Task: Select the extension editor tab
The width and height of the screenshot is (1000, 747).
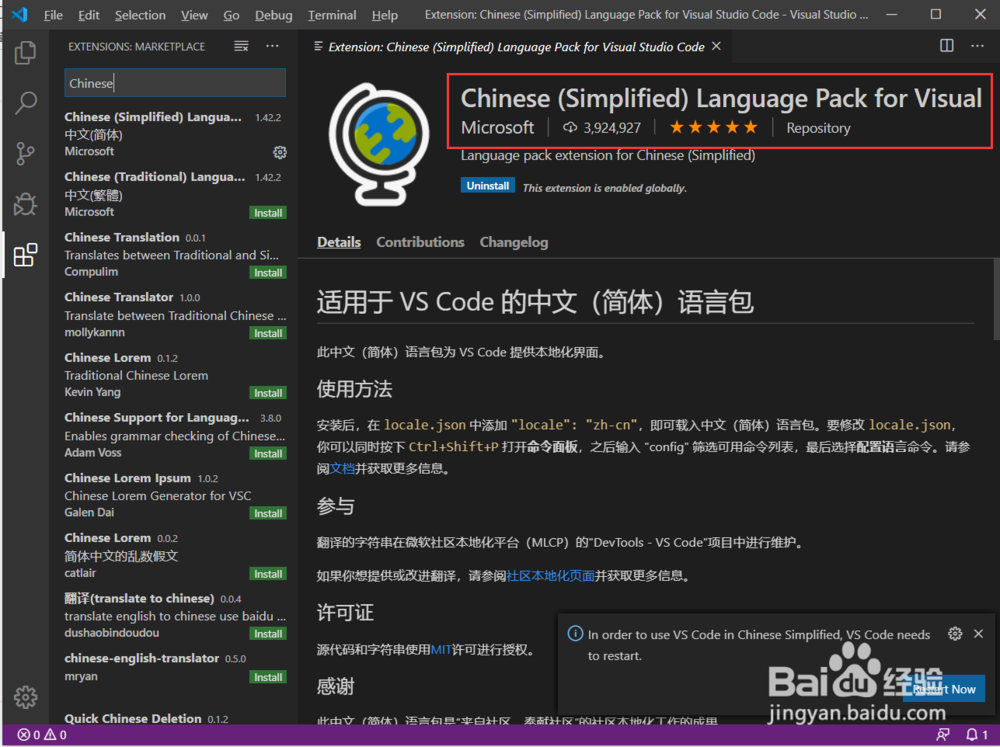Action: point(515,46)
